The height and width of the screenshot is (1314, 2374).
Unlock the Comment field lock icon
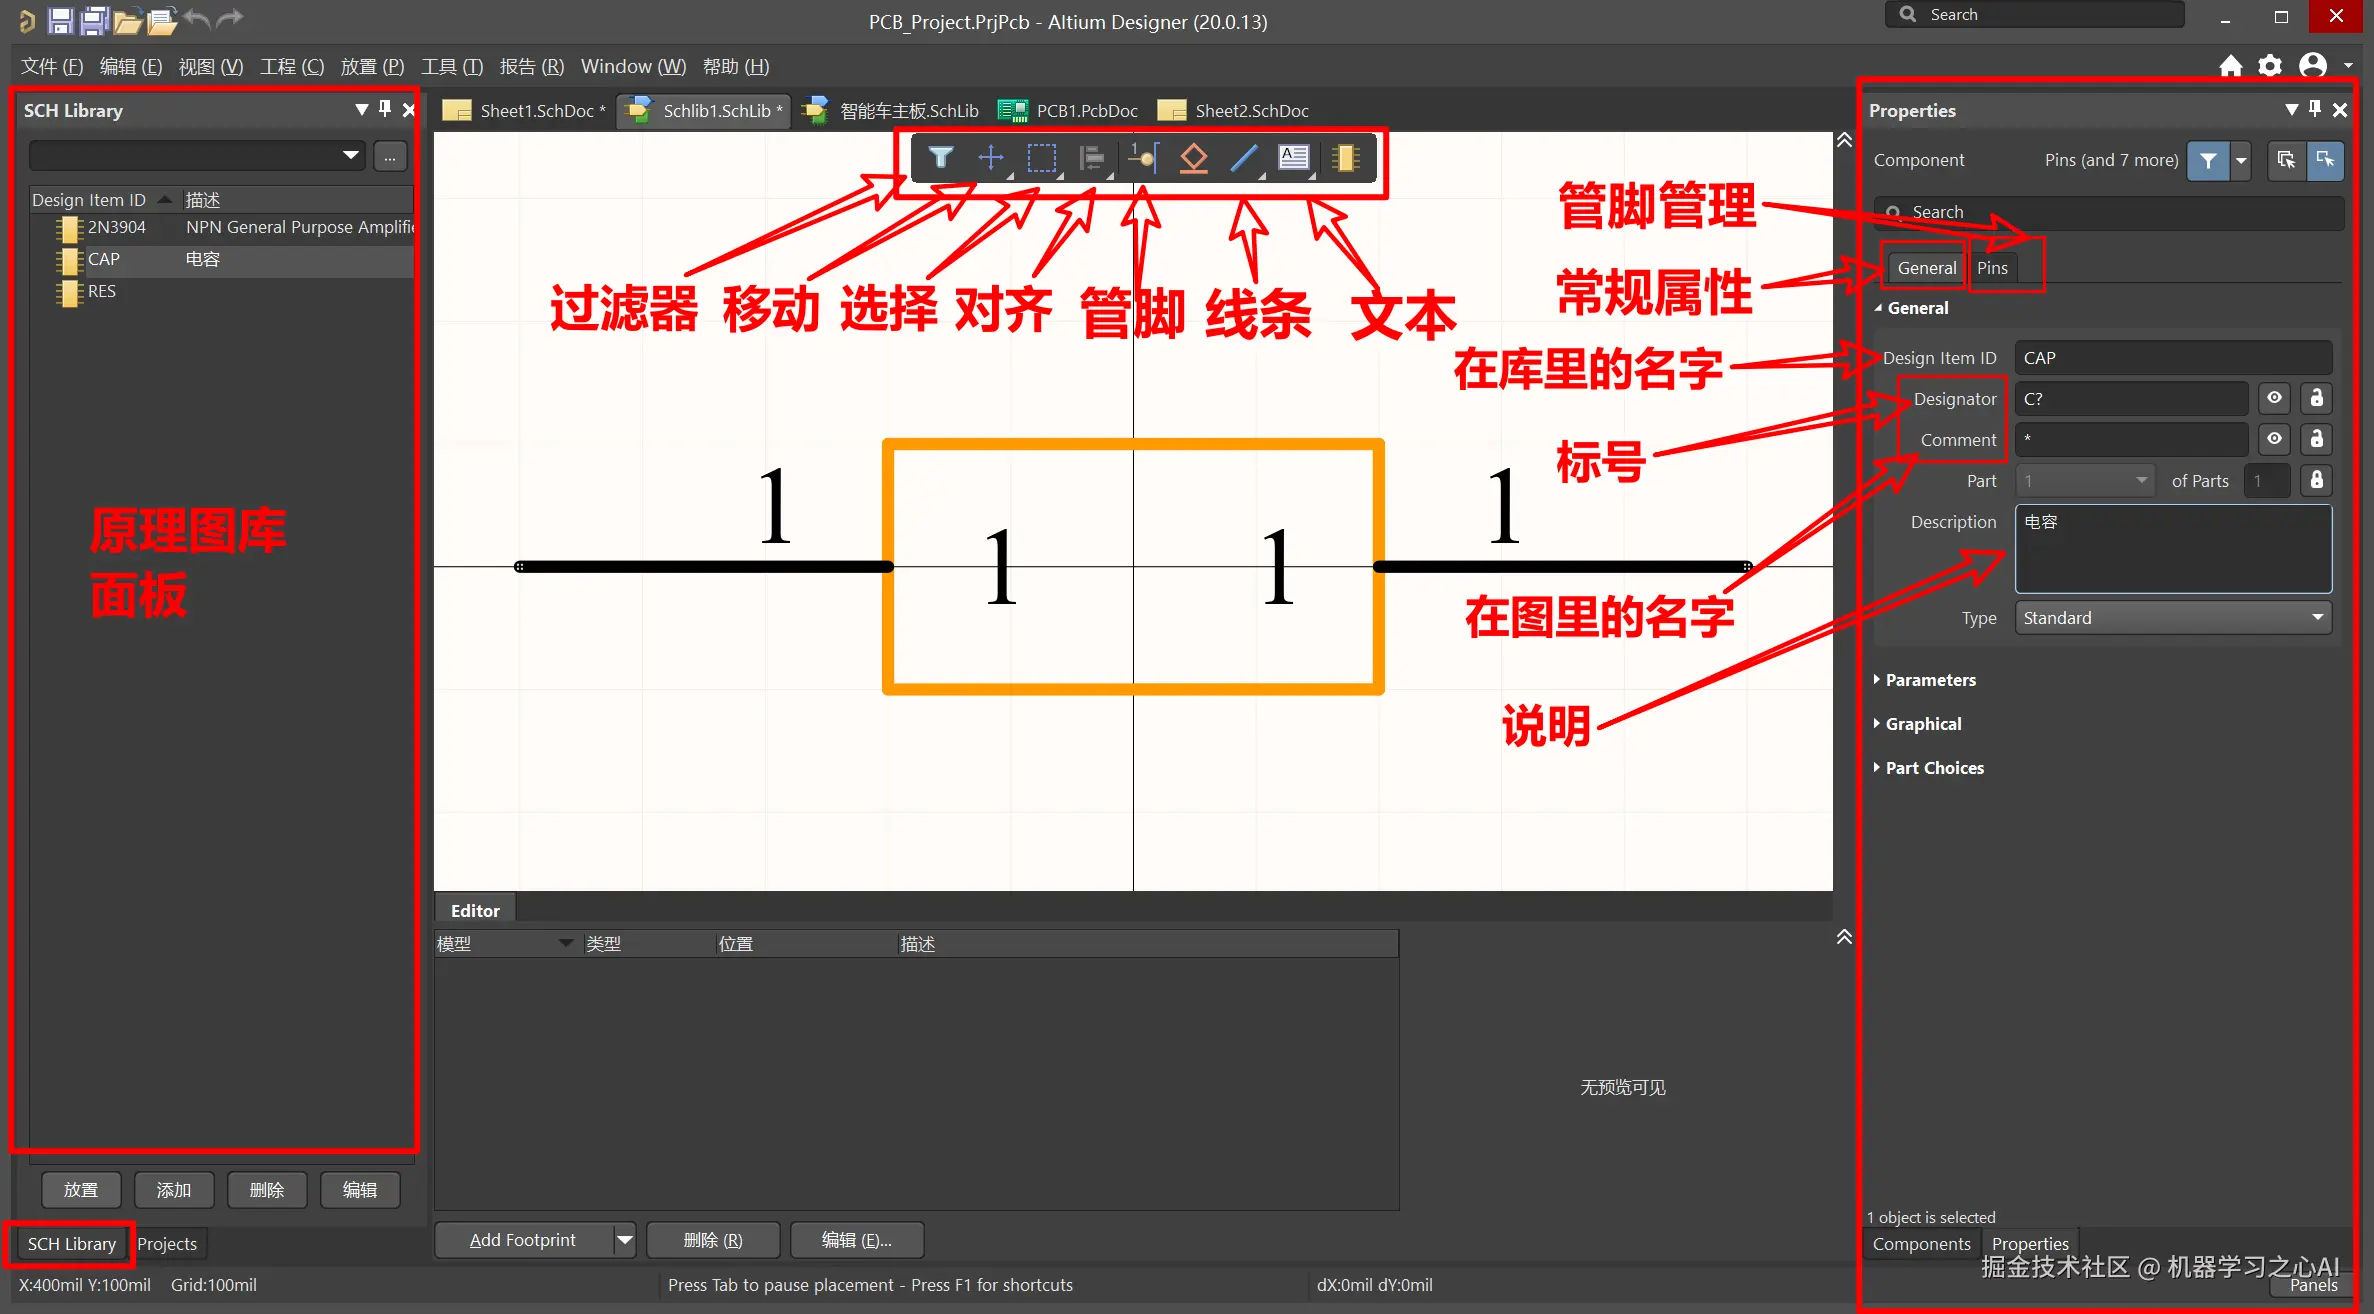tap(2317, 439)
